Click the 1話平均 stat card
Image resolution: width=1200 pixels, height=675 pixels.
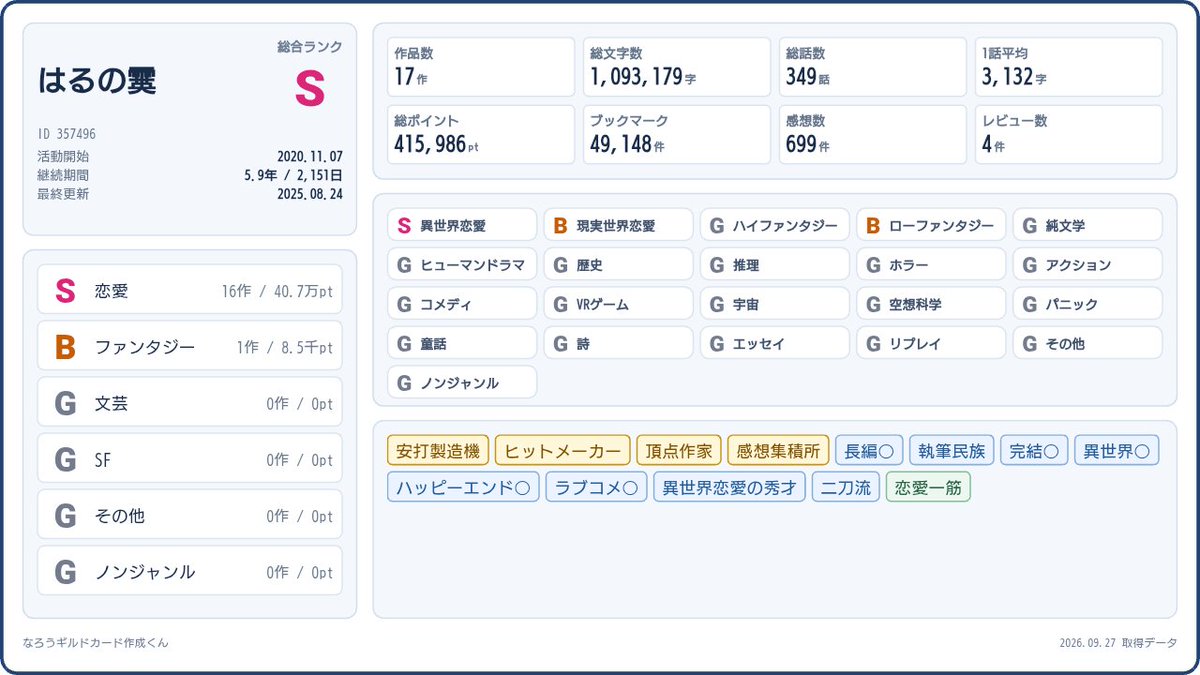(x=1069, y=67)
